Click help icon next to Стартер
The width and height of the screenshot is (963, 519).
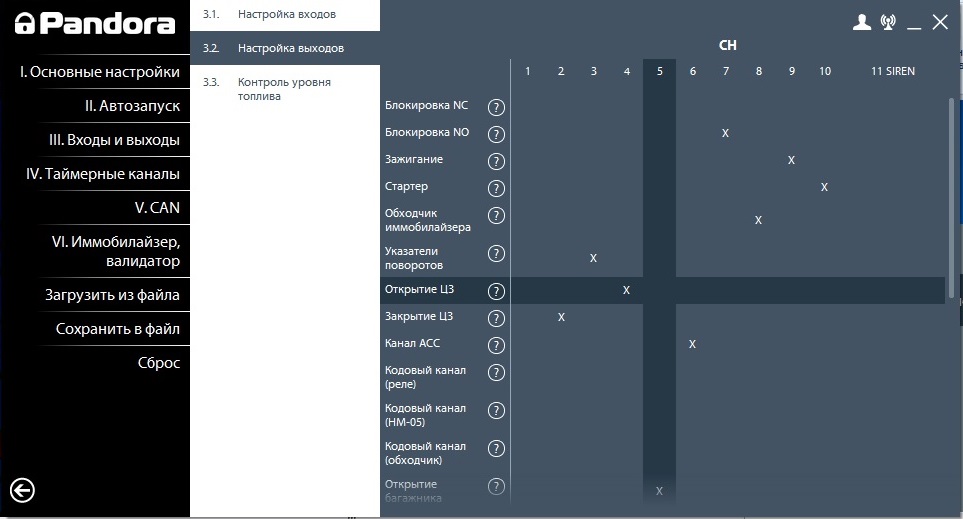[496, 188]
